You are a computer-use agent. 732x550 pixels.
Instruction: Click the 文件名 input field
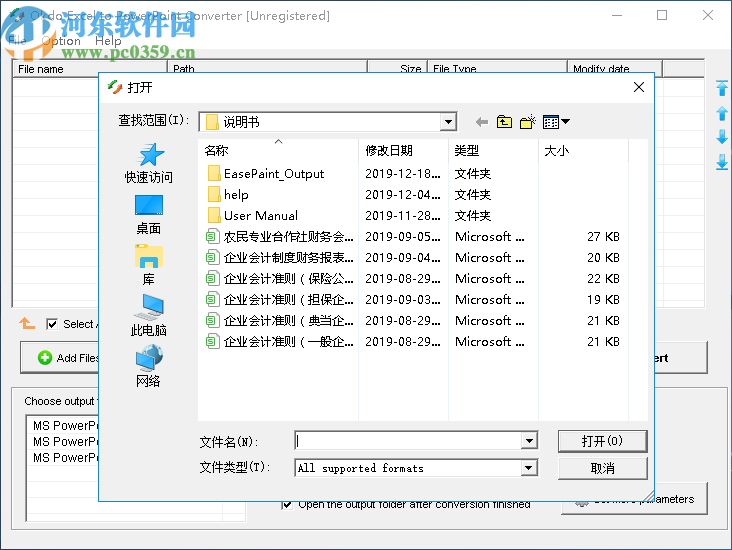click(409, 441)
